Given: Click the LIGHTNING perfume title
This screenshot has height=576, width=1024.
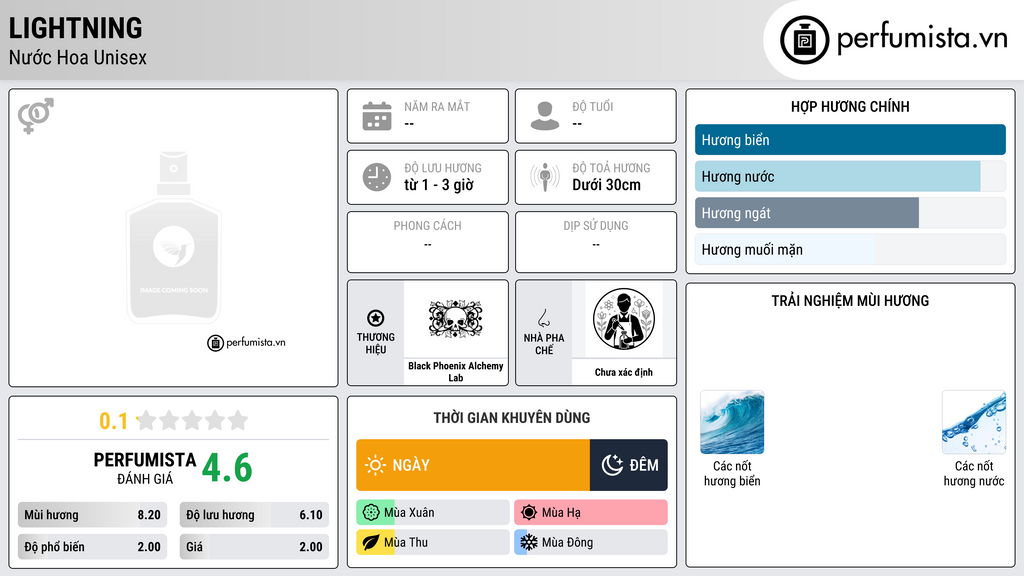Looking at the screenshot, I should pos(75,28).
